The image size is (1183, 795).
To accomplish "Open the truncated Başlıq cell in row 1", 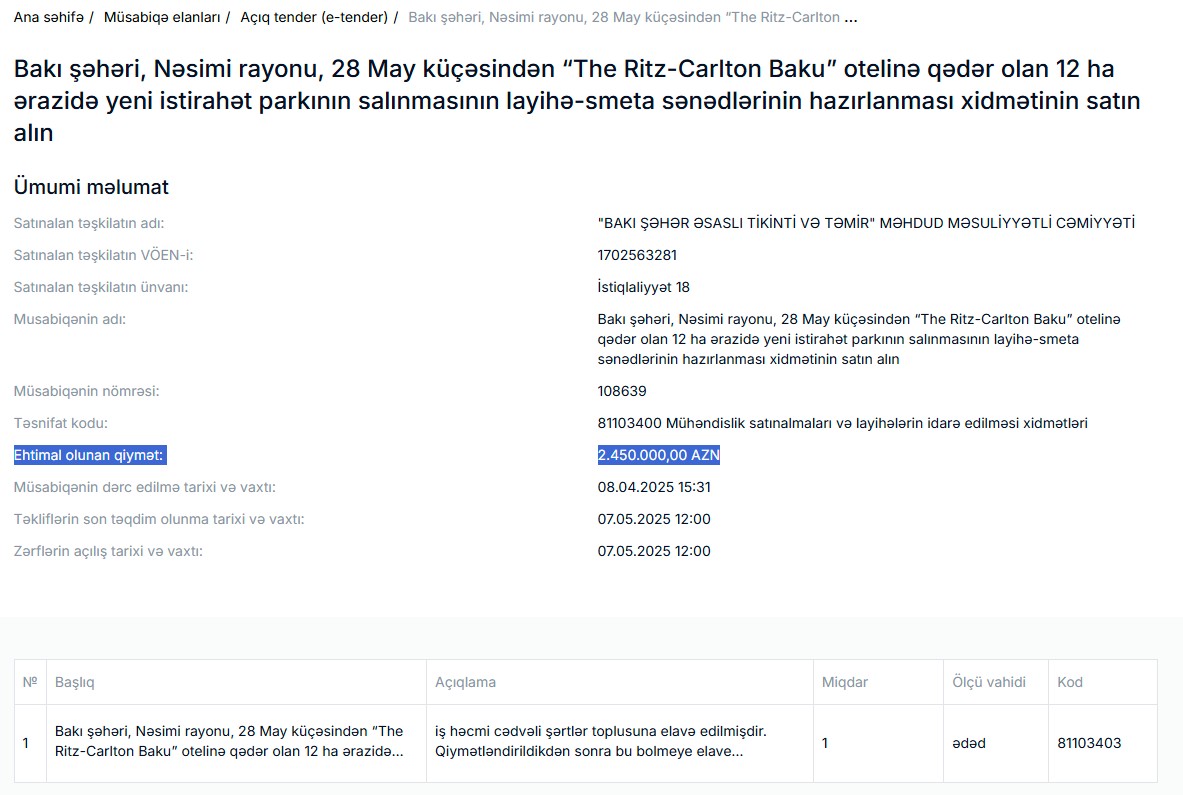I will 229,742.
